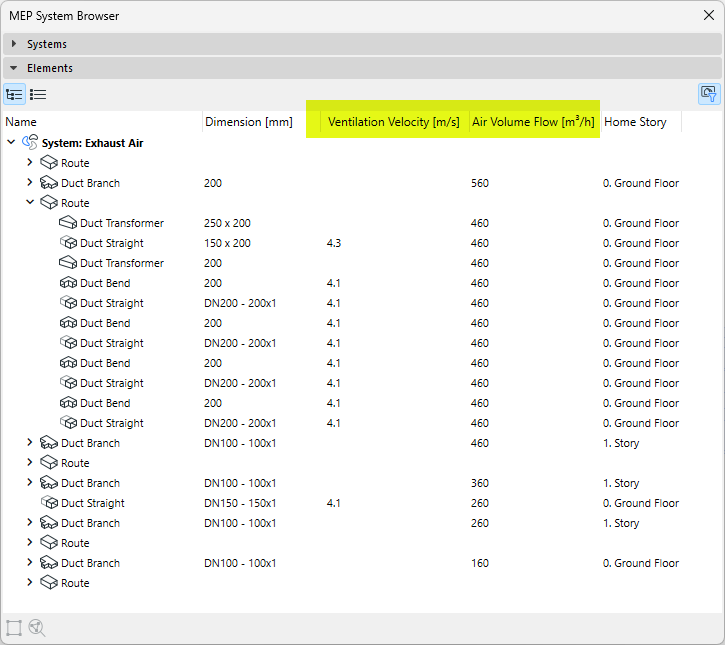Screen dimensions: 725x645
Task: Expand the last Route at the bottom
Action: 30,582
